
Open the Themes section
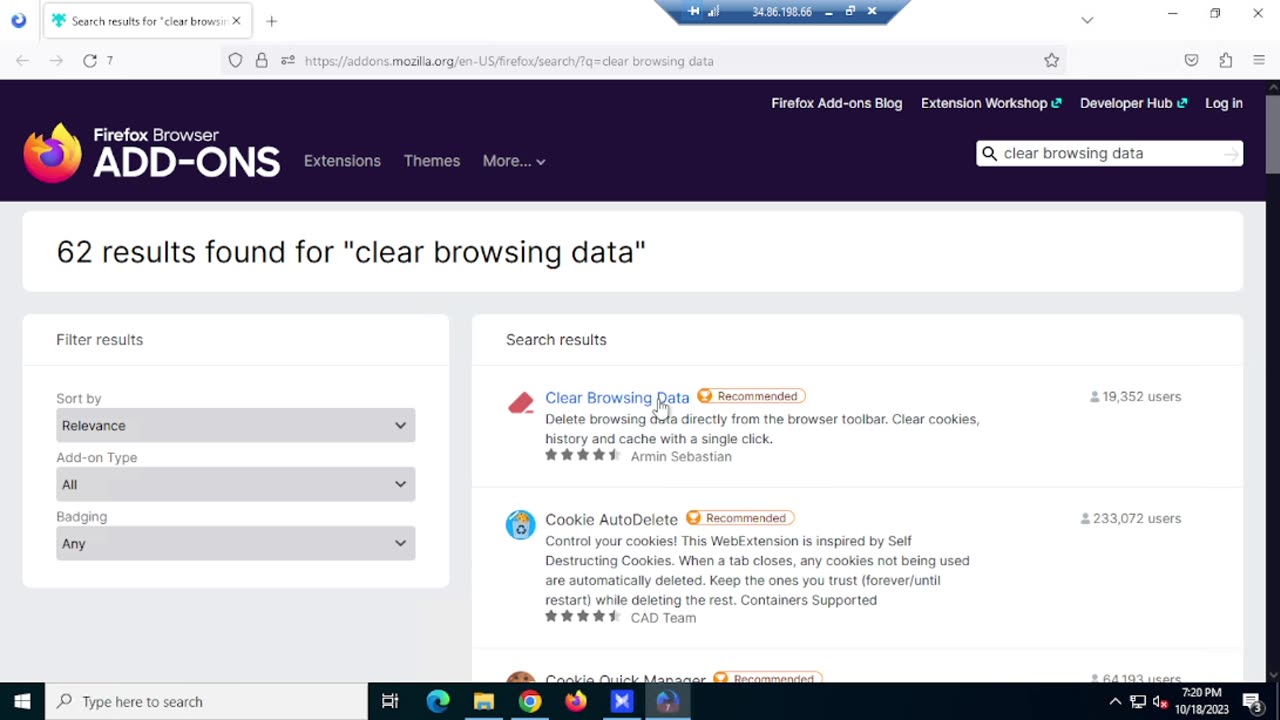pos(432,161)
